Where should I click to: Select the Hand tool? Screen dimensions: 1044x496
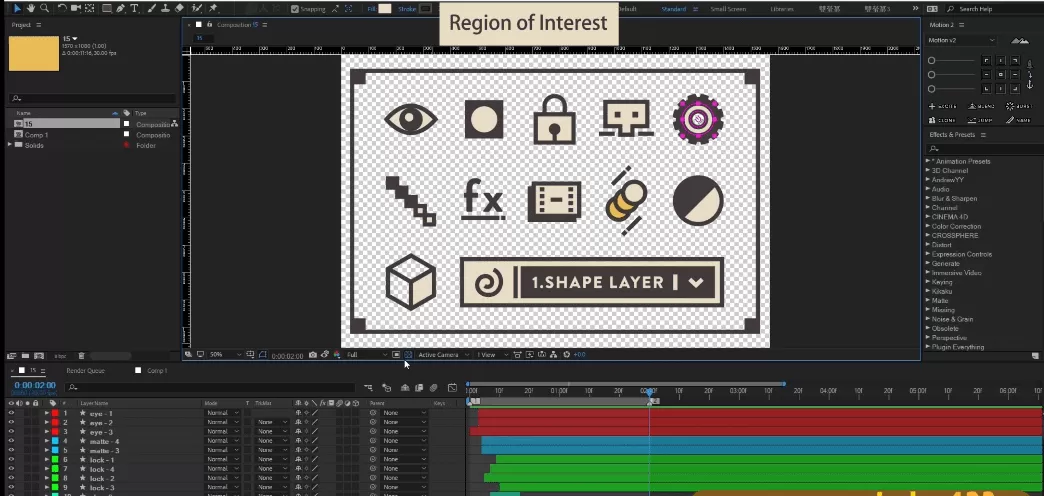coord(31,8)
